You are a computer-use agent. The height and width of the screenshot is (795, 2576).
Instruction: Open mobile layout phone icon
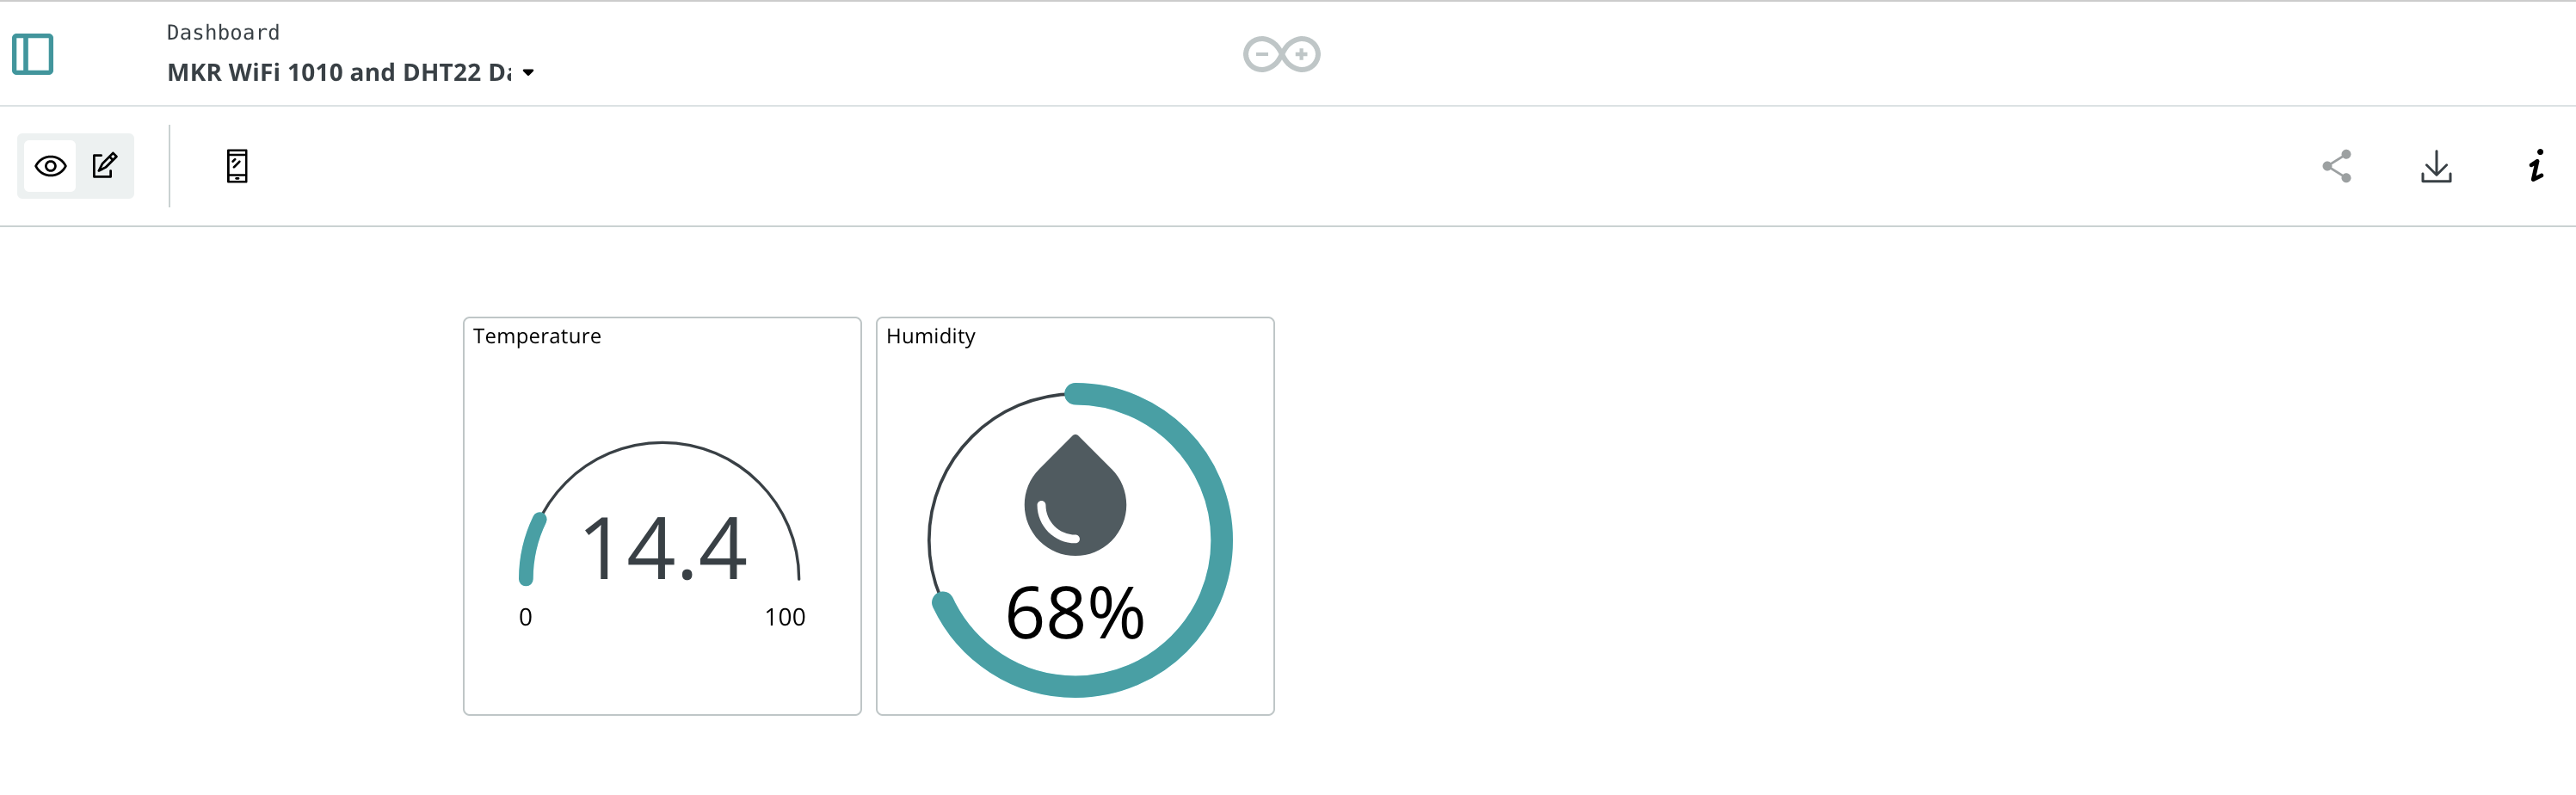(237, 166)
